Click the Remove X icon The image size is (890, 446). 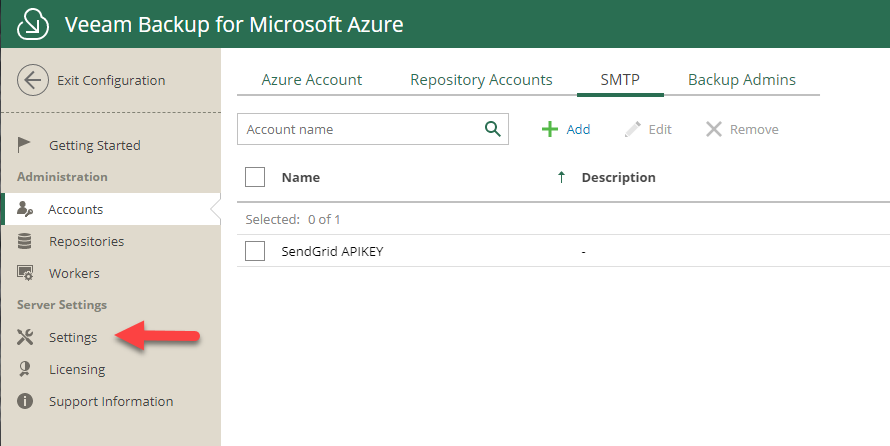click(x=713, y=129)
